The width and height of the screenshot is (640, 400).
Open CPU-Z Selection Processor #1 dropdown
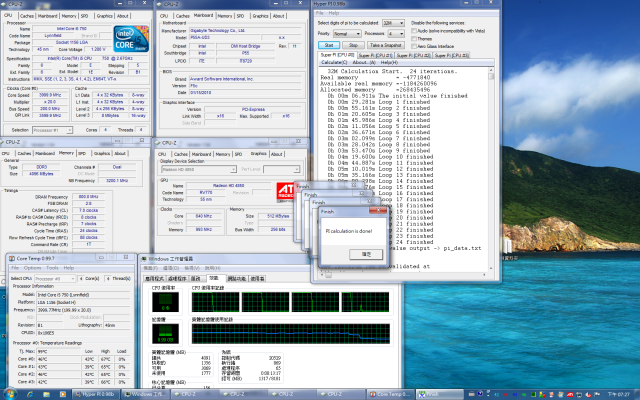(52, 130)
